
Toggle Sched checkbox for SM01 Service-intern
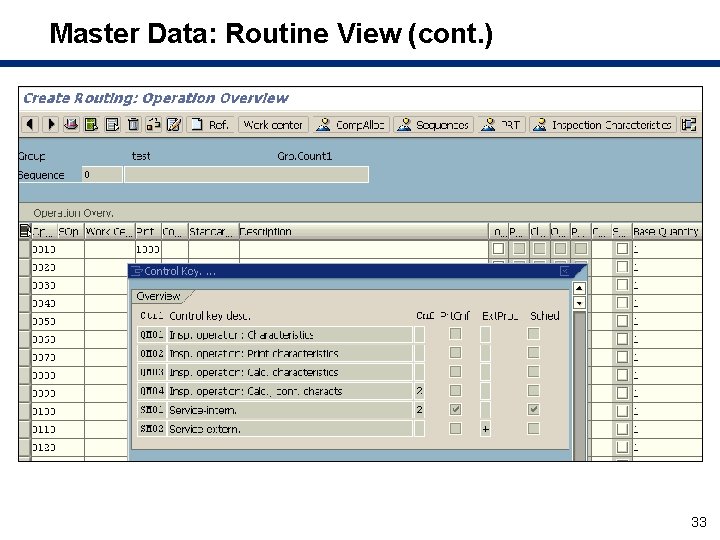[x=533, y=409]
